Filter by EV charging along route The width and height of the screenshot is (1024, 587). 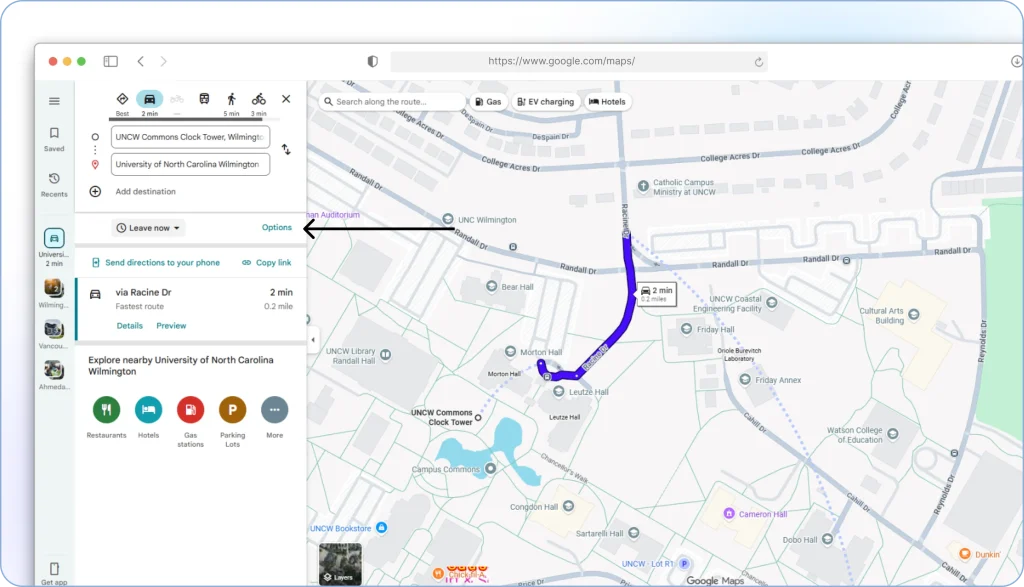(x=545, y=102)
